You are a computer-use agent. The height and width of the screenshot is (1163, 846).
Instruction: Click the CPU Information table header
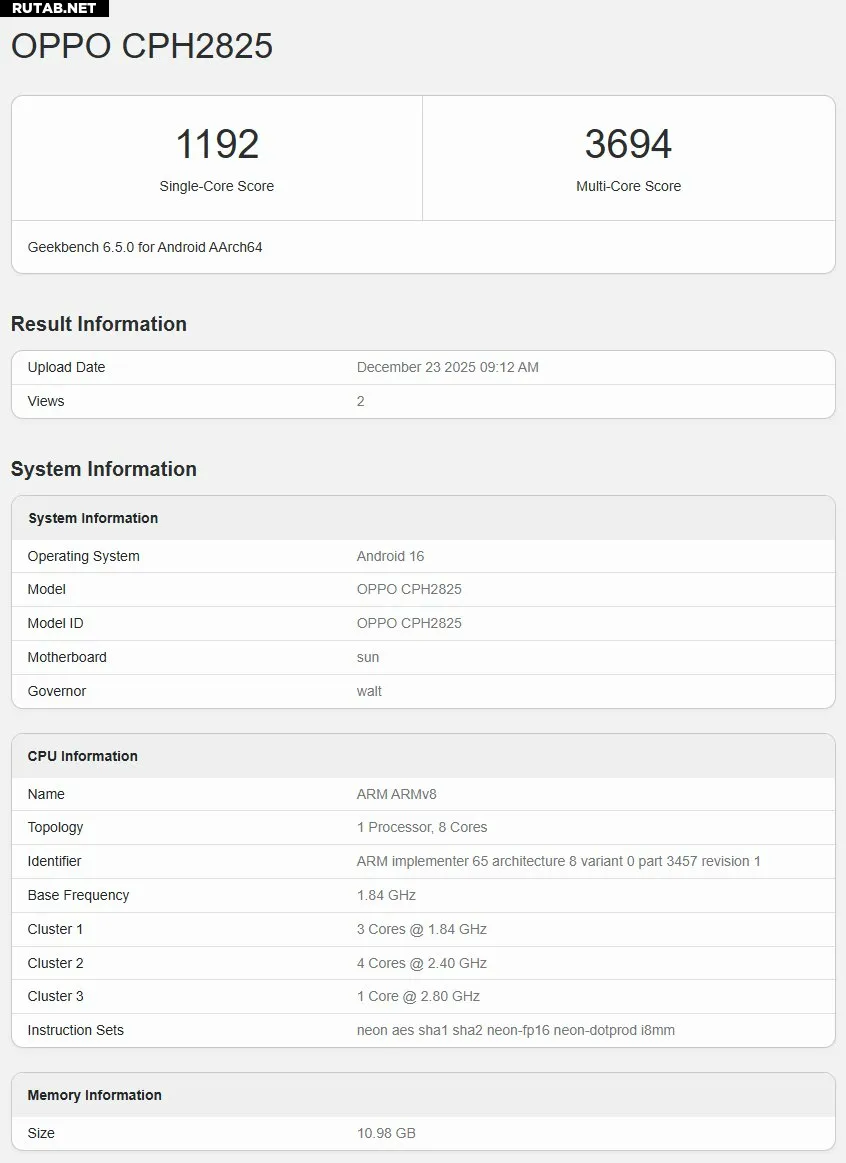(83, 756)
